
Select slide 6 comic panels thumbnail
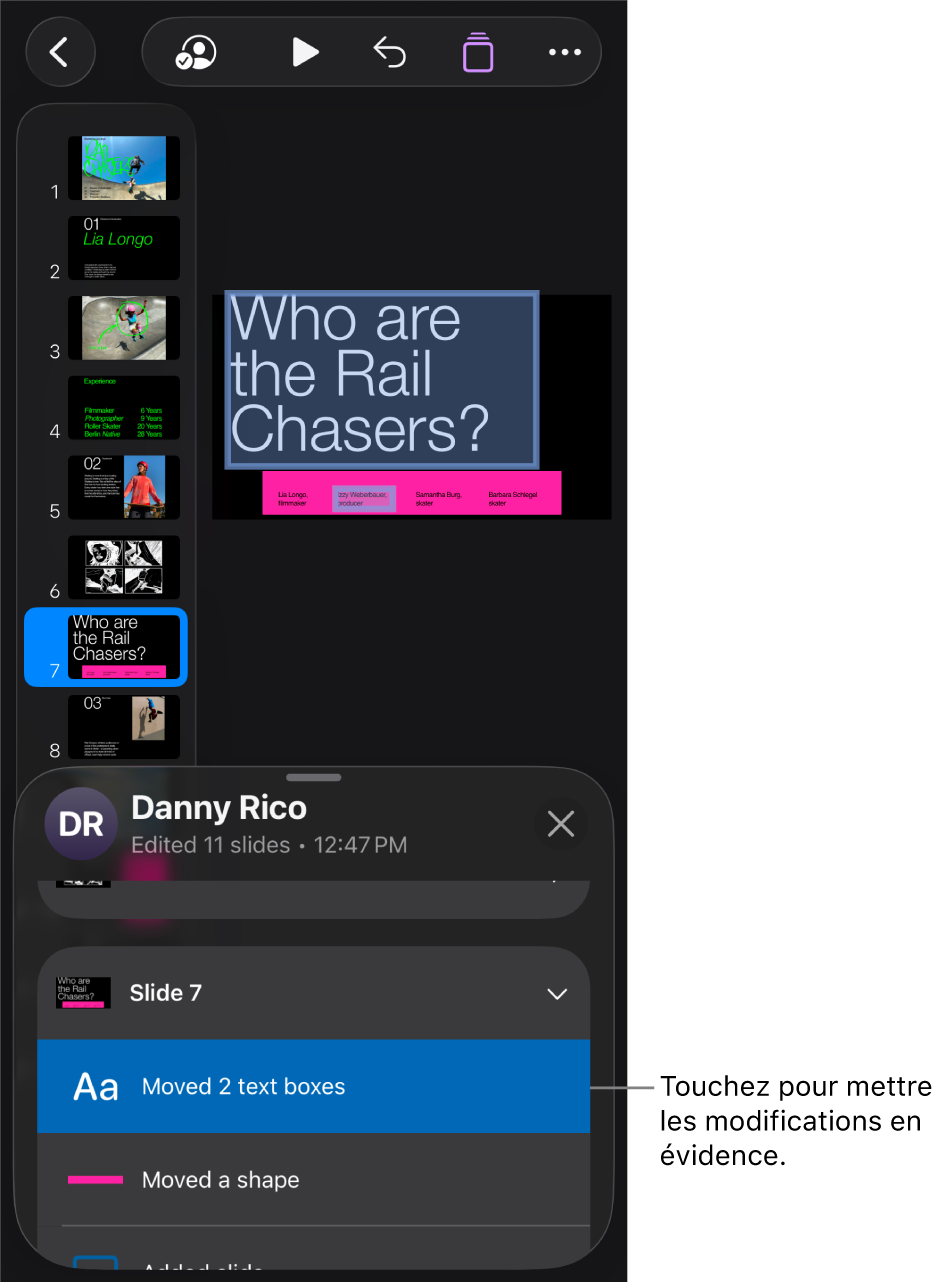(x=124, y=567)
